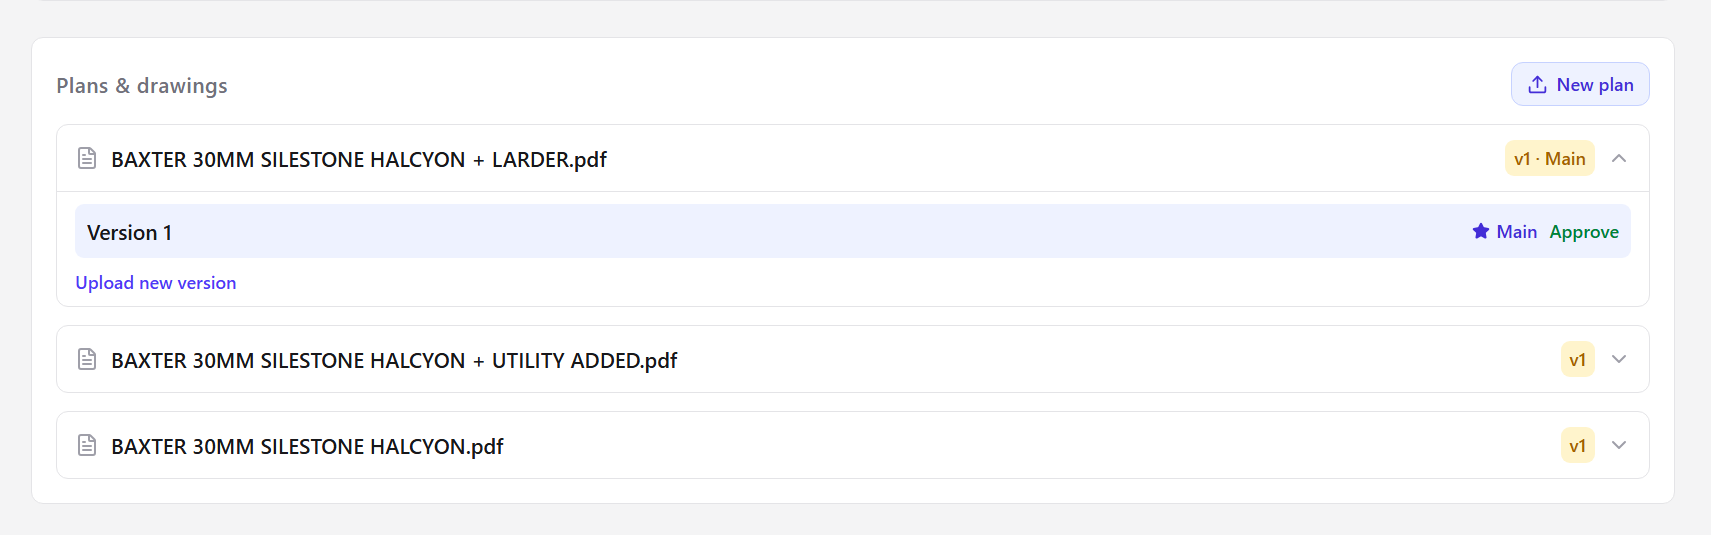Approve Version 1 of the plan
This screenshot has height=535, width=1711.
point(1584,232)
